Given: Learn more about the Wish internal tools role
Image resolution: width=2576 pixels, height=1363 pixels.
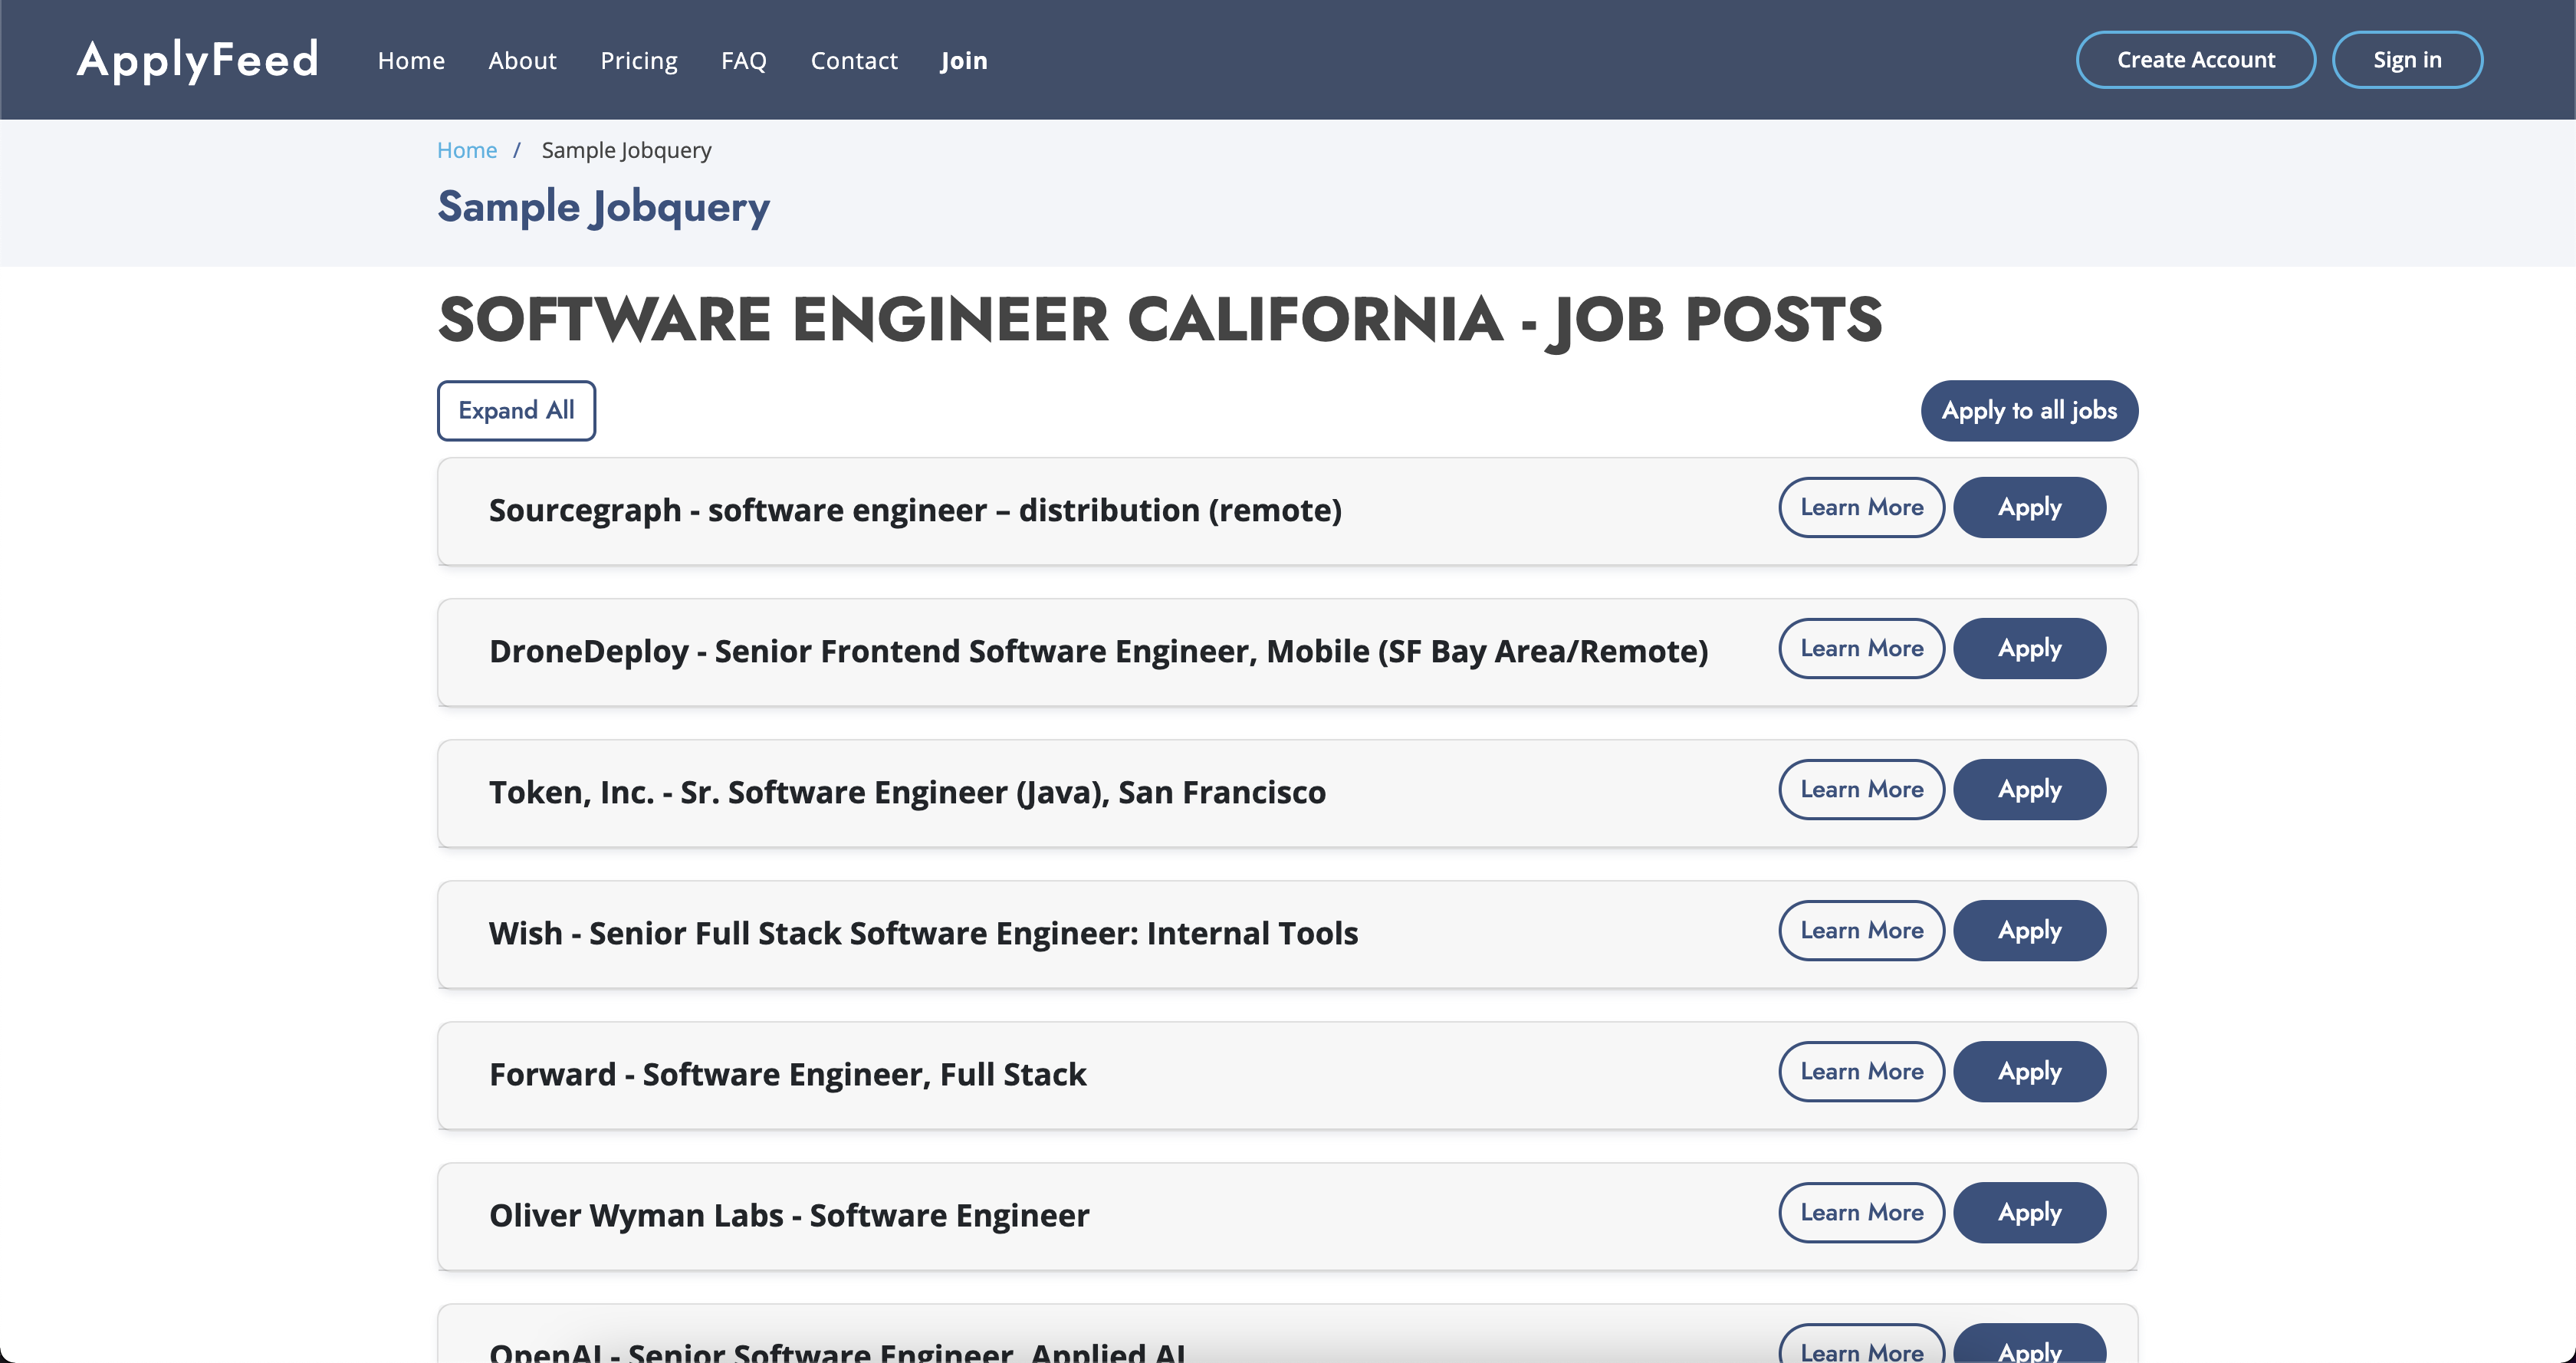Looking at the screenshot, I should coord(1861,930).
